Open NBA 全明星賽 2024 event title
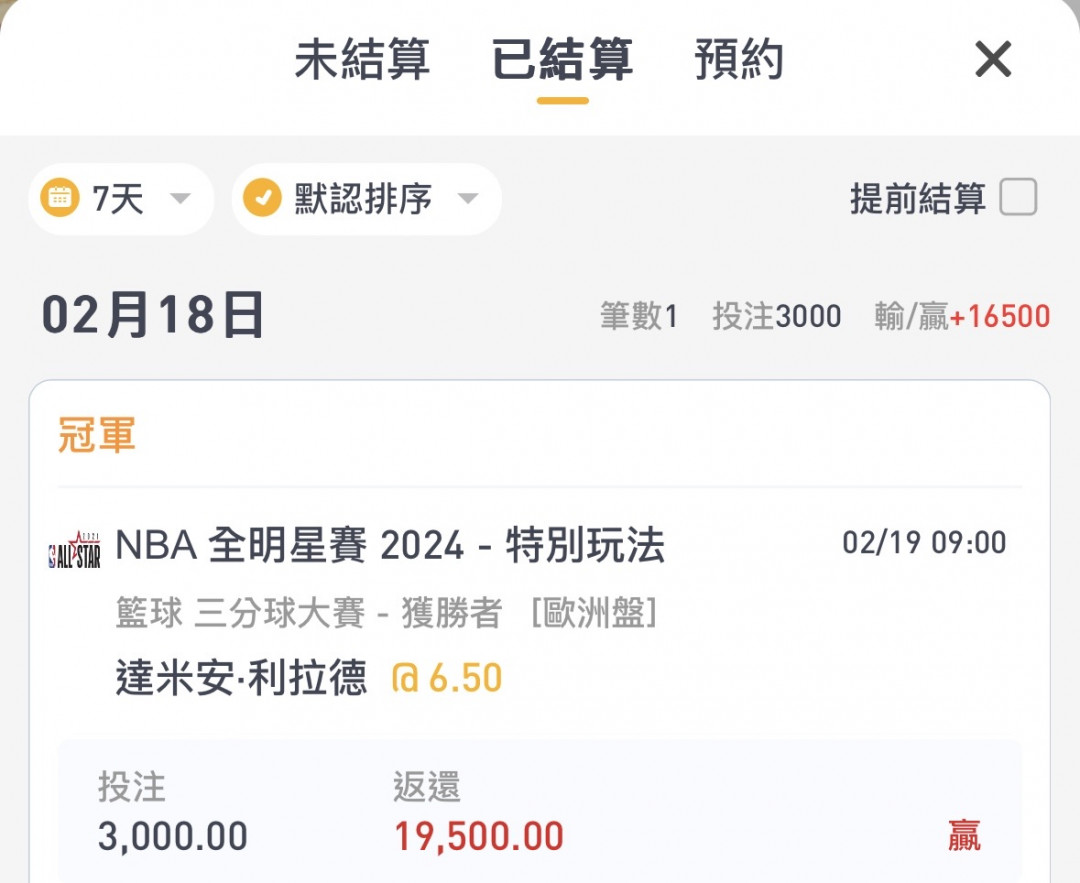This screenshot has width=1080, height=883. [x=390, y=546]
